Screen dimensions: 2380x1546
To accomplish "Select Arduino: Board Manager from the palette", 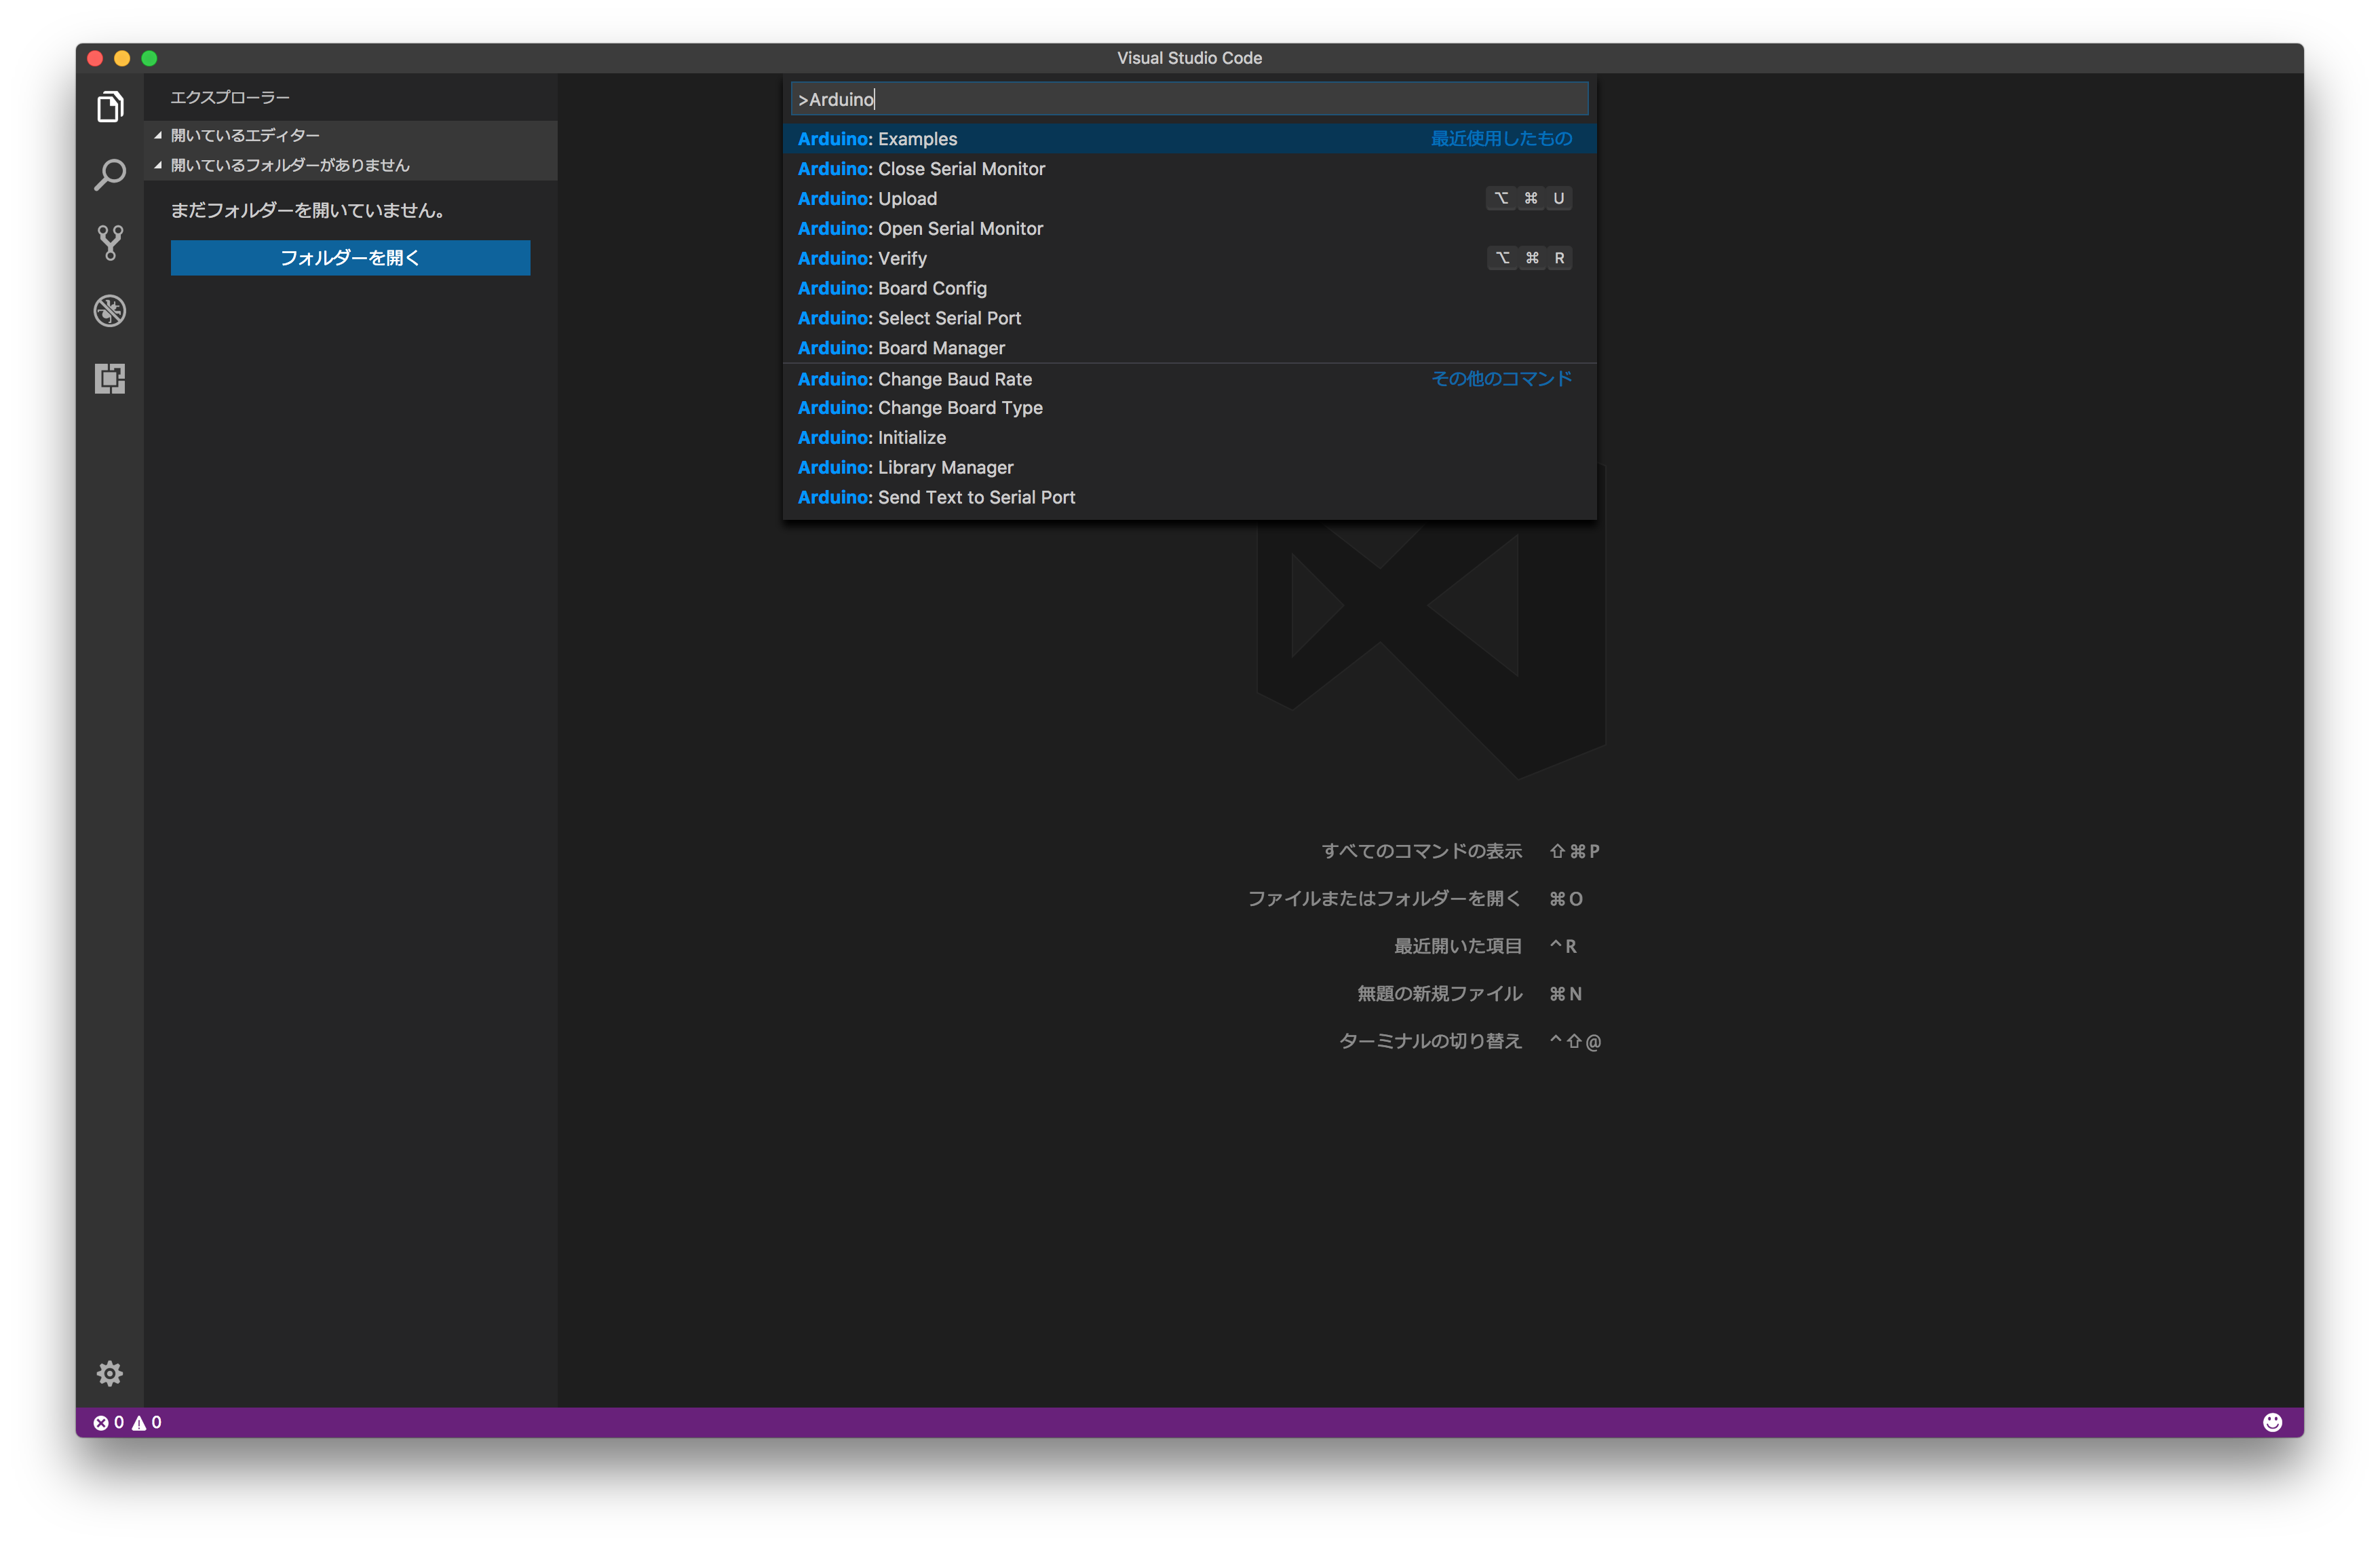I will (900, 348).
